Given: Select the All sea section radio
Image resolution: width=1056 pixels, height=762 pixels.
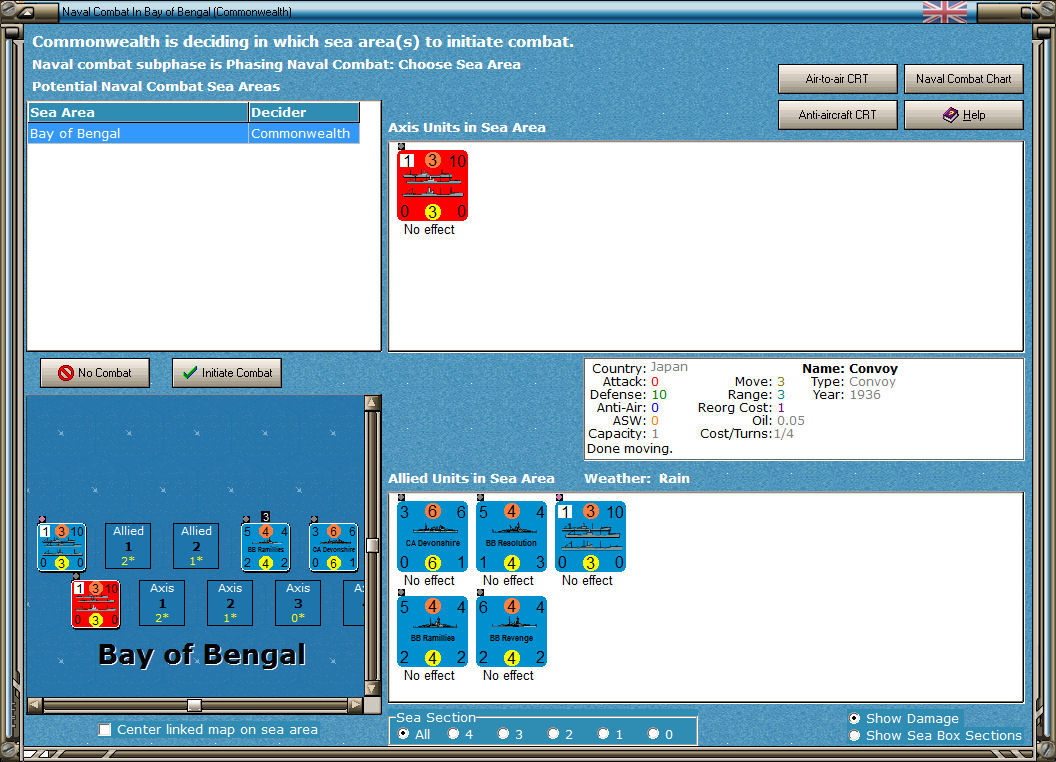Looking at the screenshot, I should click(x=403, y=734).
